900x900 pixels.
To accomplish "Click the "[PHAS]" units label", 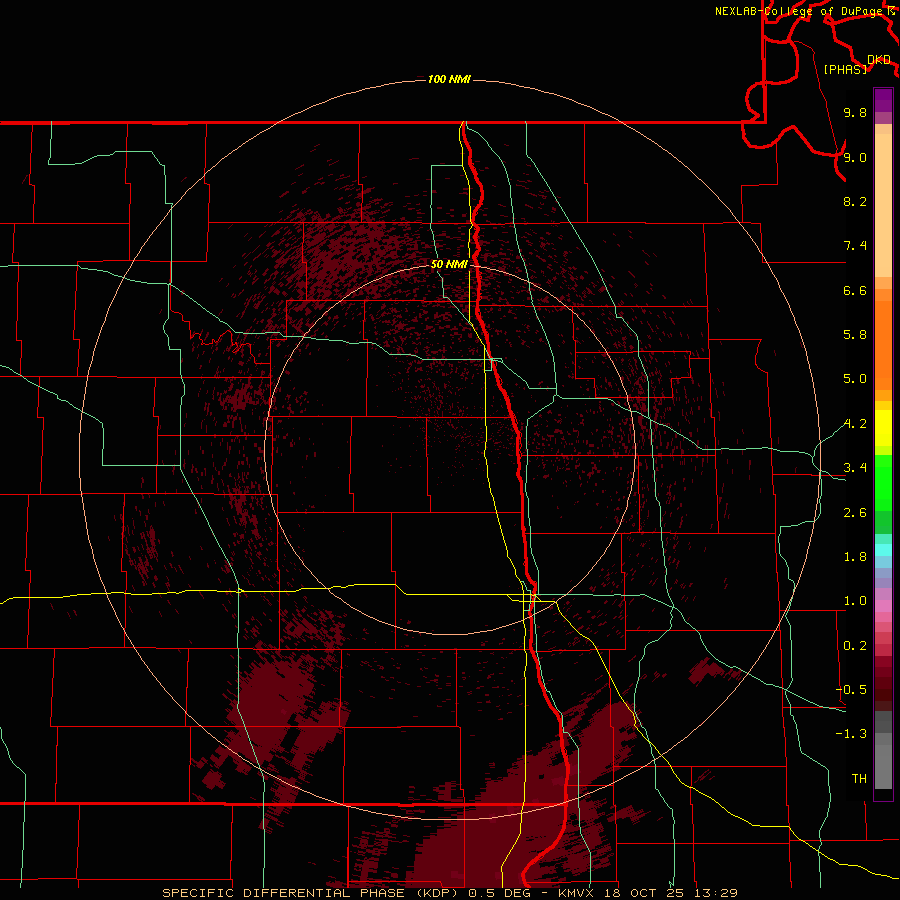I will pyautogui.click(x=845, y=69).
